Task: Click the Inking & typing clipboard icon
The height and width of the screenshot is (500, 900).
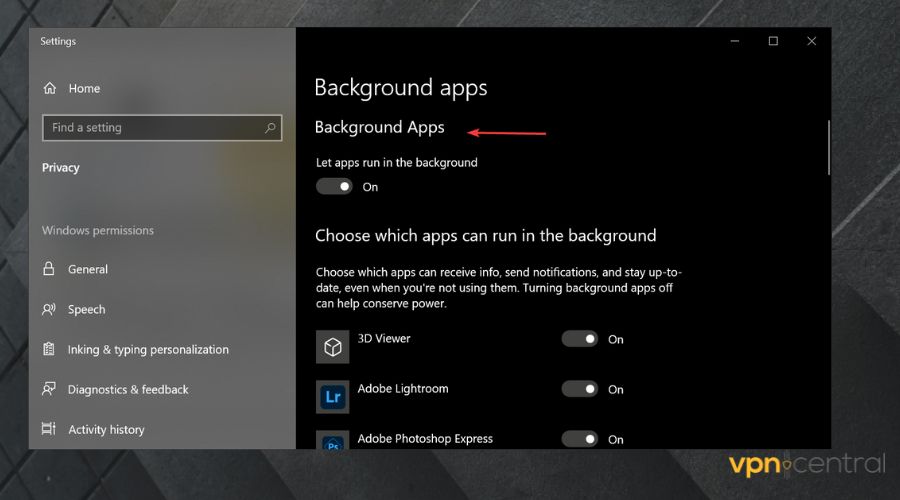Action: 49,349
